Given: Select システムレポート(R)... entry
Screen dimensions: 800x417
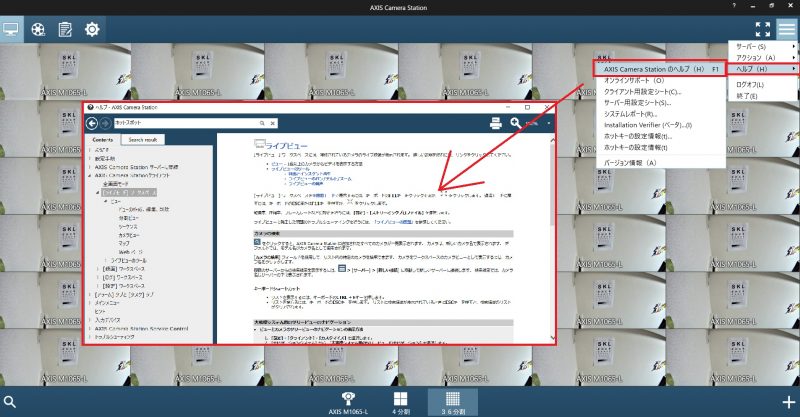Looking at the screenshot, I should [630, 114].
